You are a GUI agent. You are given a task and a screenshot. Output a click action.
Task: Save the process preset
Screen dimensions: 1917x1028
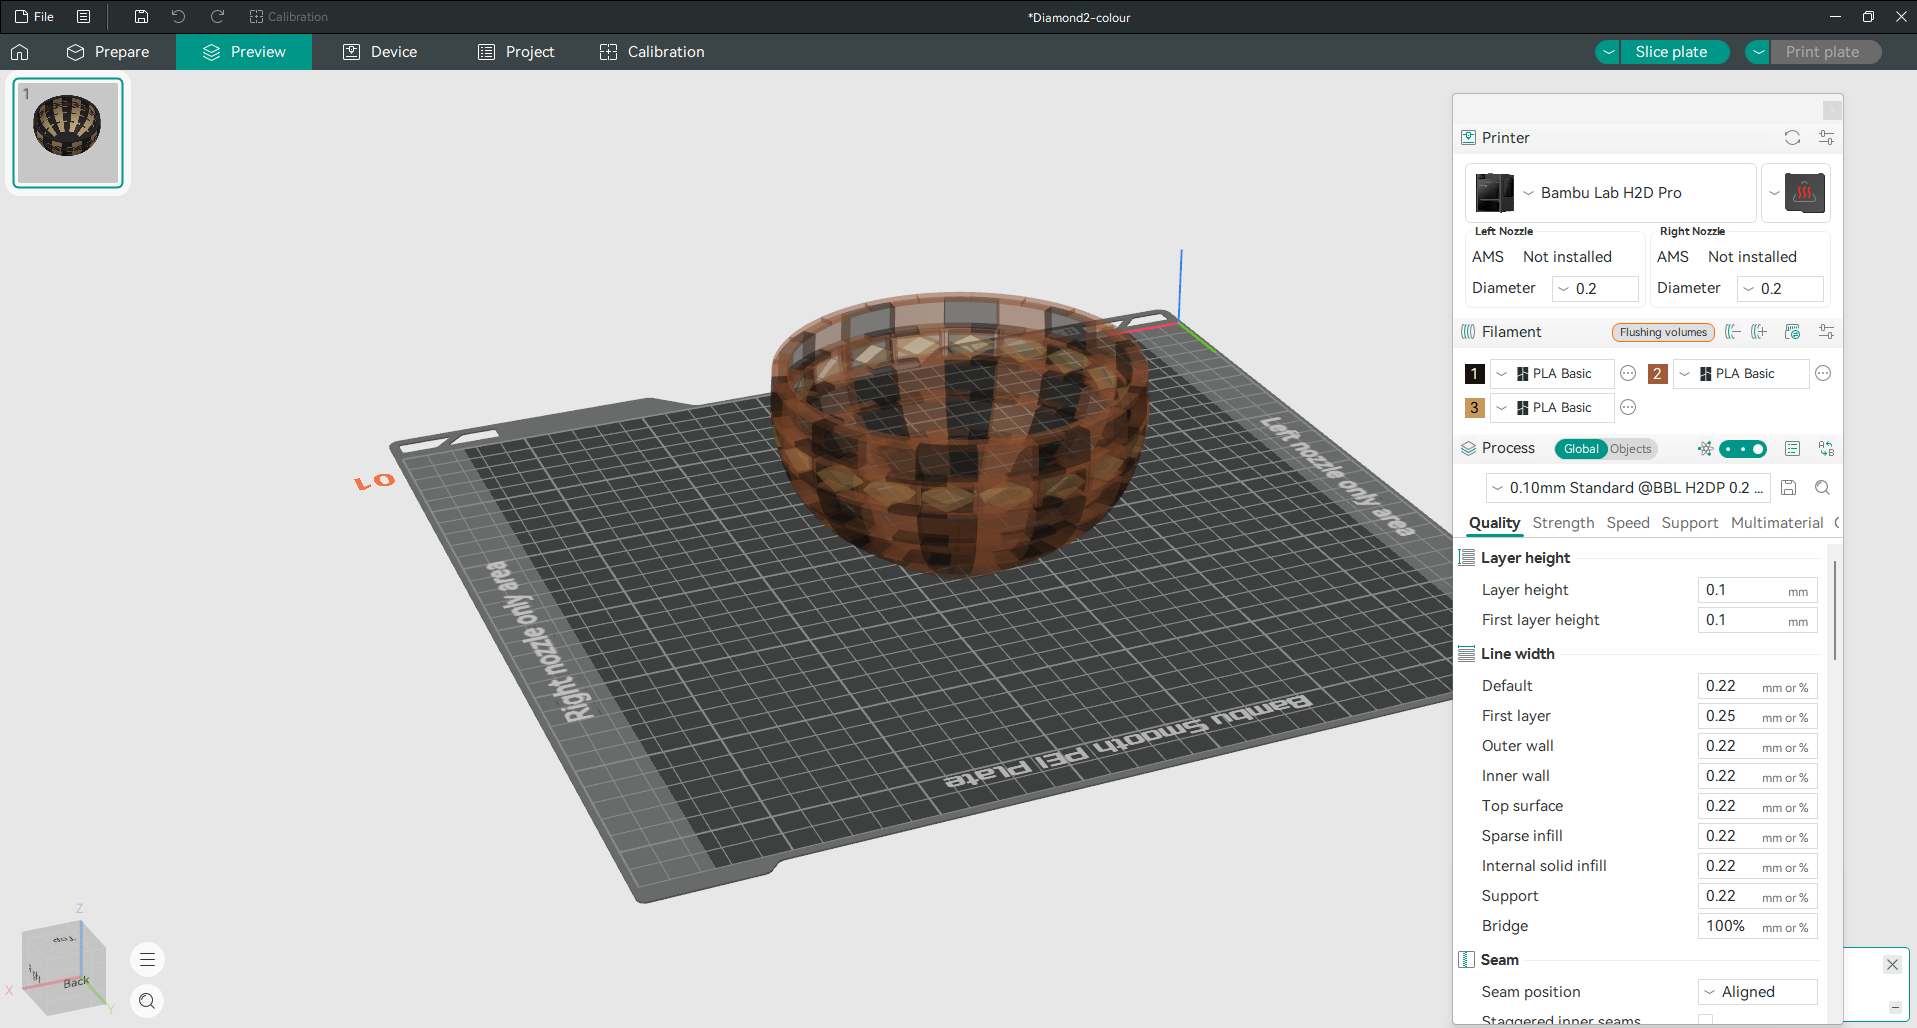1789,488
